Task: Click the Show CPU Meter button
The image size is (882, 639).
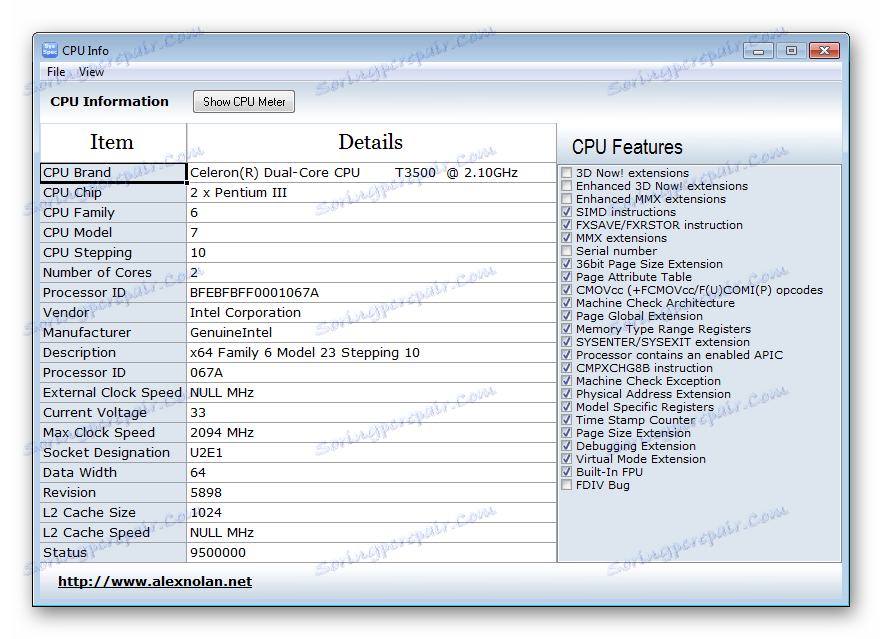Action: coord(244,102)
